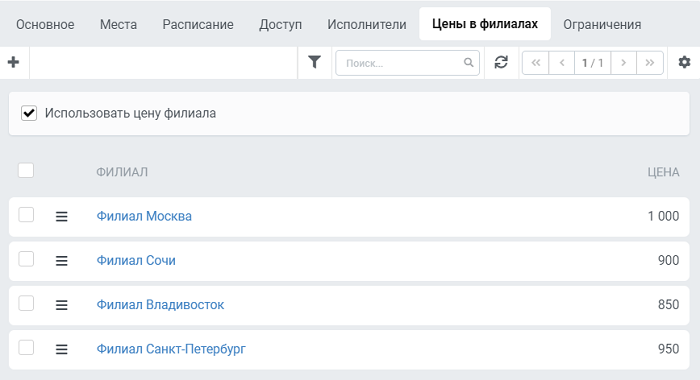Click the drag handle for Филиал Москва

[62, 217]
